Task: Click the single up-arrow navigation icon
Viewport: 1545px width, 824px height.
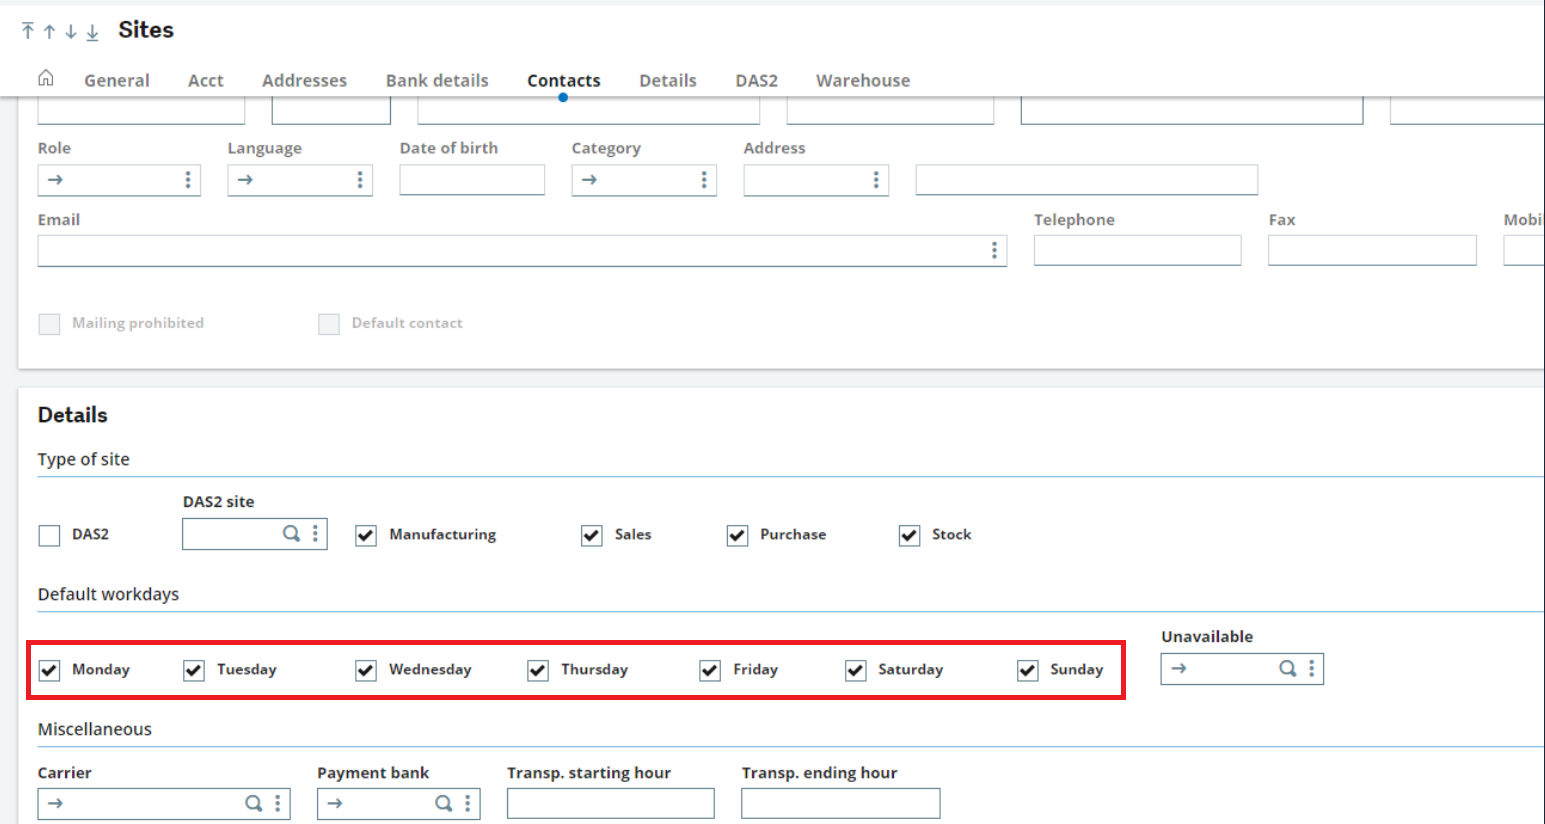Action: (x=49, y=31)
